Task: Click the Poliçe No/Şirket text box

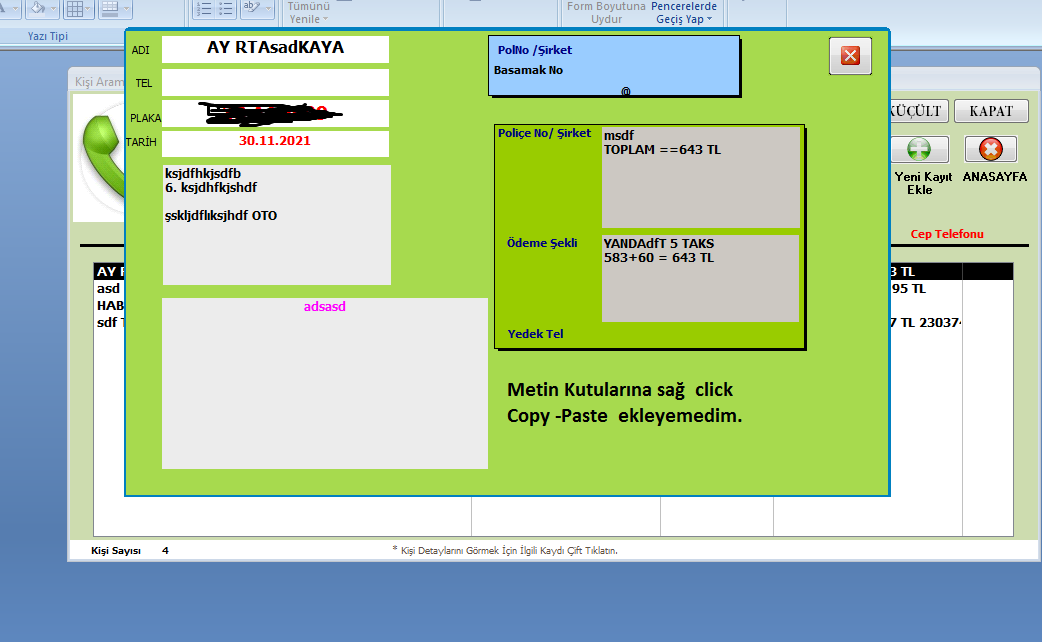Action: pyautogui.click(x=700, y=178)
